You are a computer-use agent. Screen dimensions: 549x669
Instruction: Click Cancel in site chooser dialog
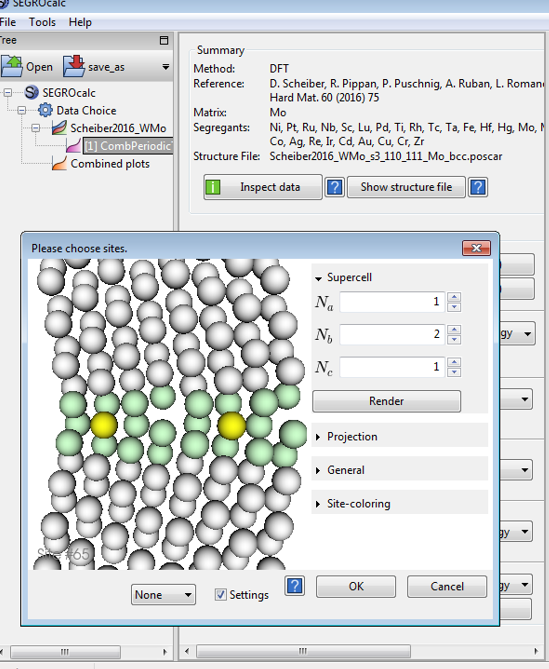click(447, 586)
